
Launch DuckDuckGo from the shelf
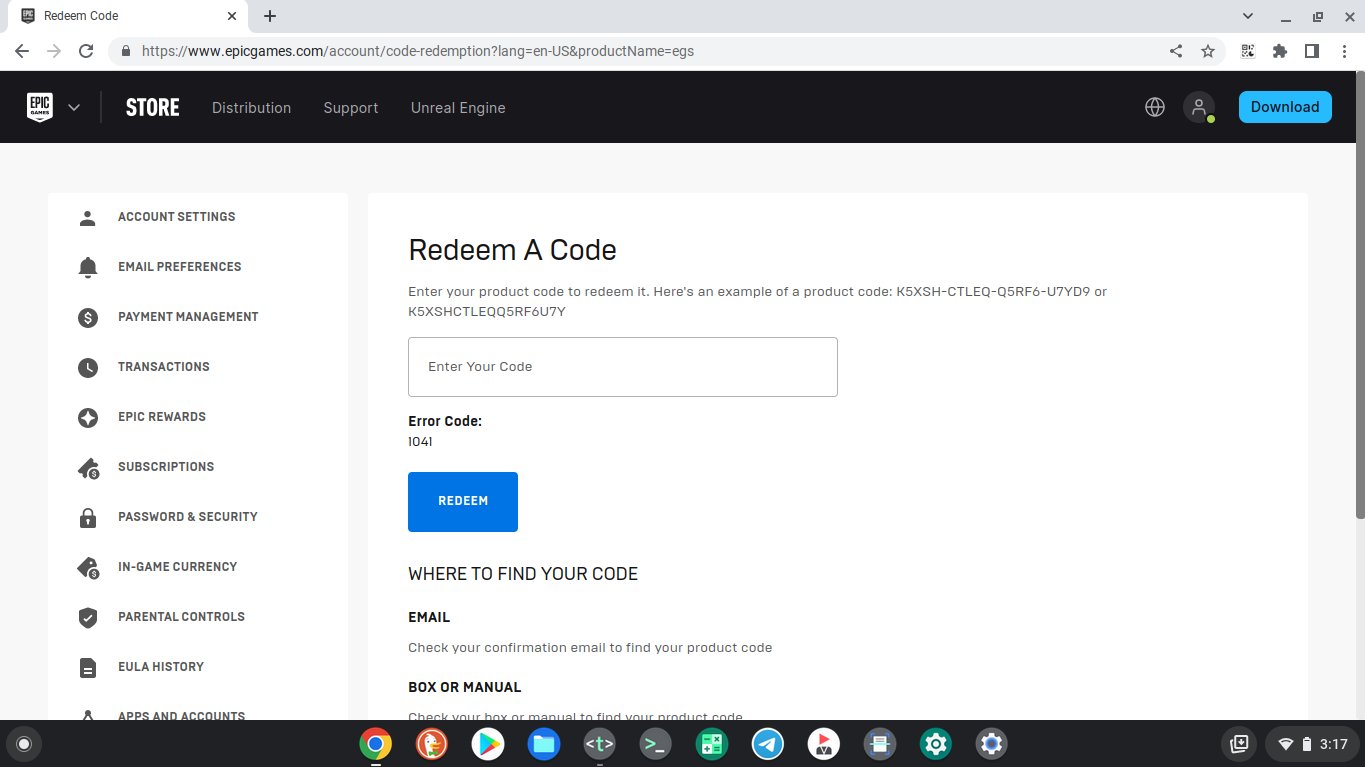click(432, 743)
